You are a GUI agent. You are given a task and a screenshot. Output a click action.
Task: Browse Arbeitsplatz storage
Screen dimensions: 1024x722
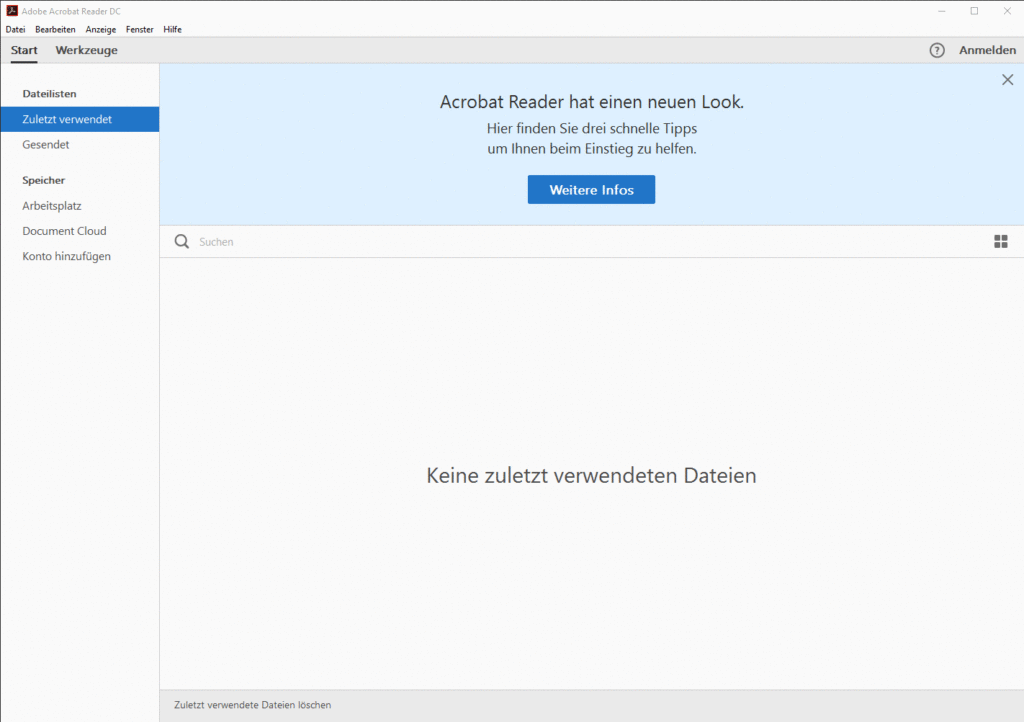(52, 206)
